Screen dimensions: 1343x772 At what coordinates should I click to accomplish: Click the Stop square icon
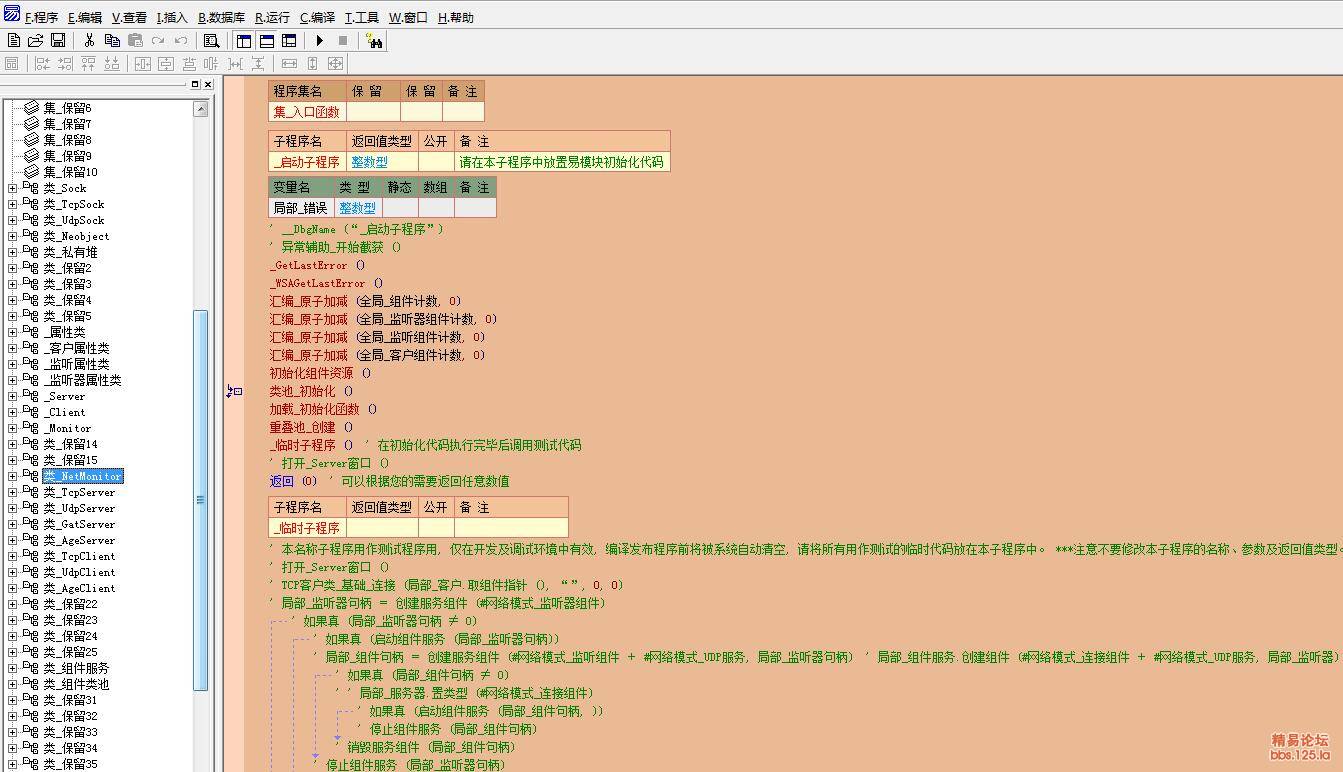click(x=343, y=41)
